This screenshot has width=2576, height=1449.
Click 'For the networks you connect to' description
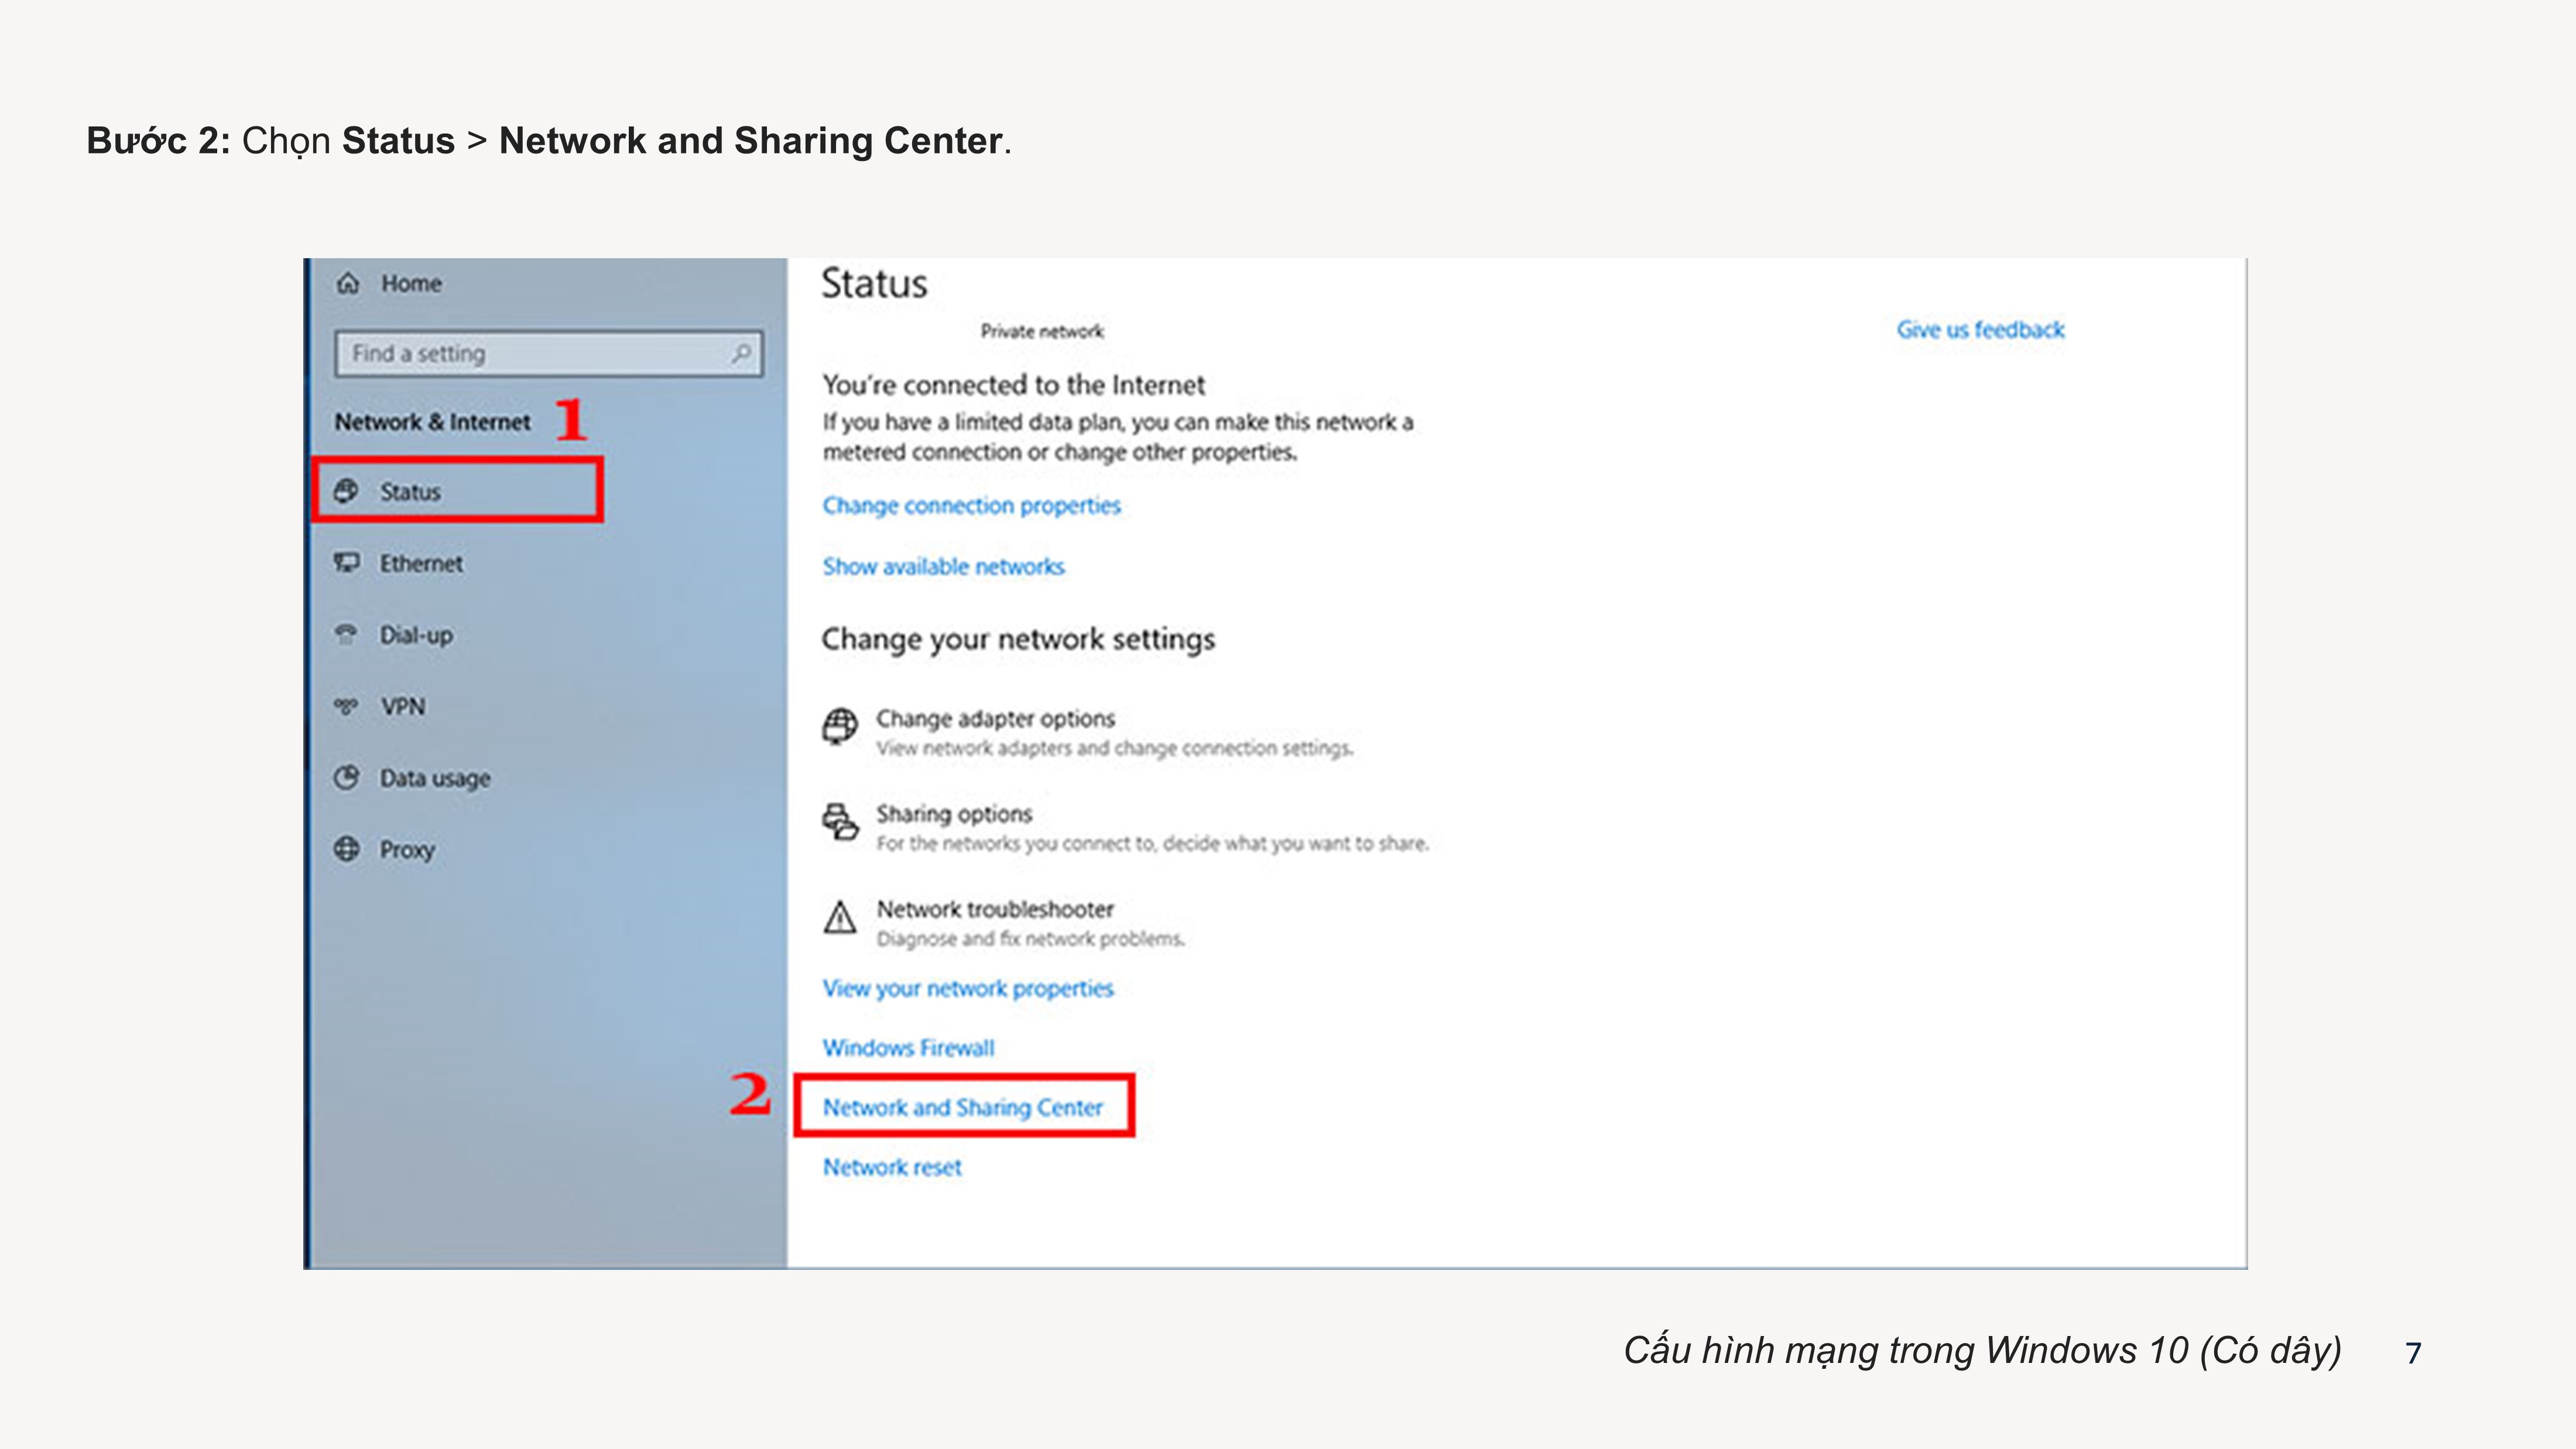coord(1153,843)
